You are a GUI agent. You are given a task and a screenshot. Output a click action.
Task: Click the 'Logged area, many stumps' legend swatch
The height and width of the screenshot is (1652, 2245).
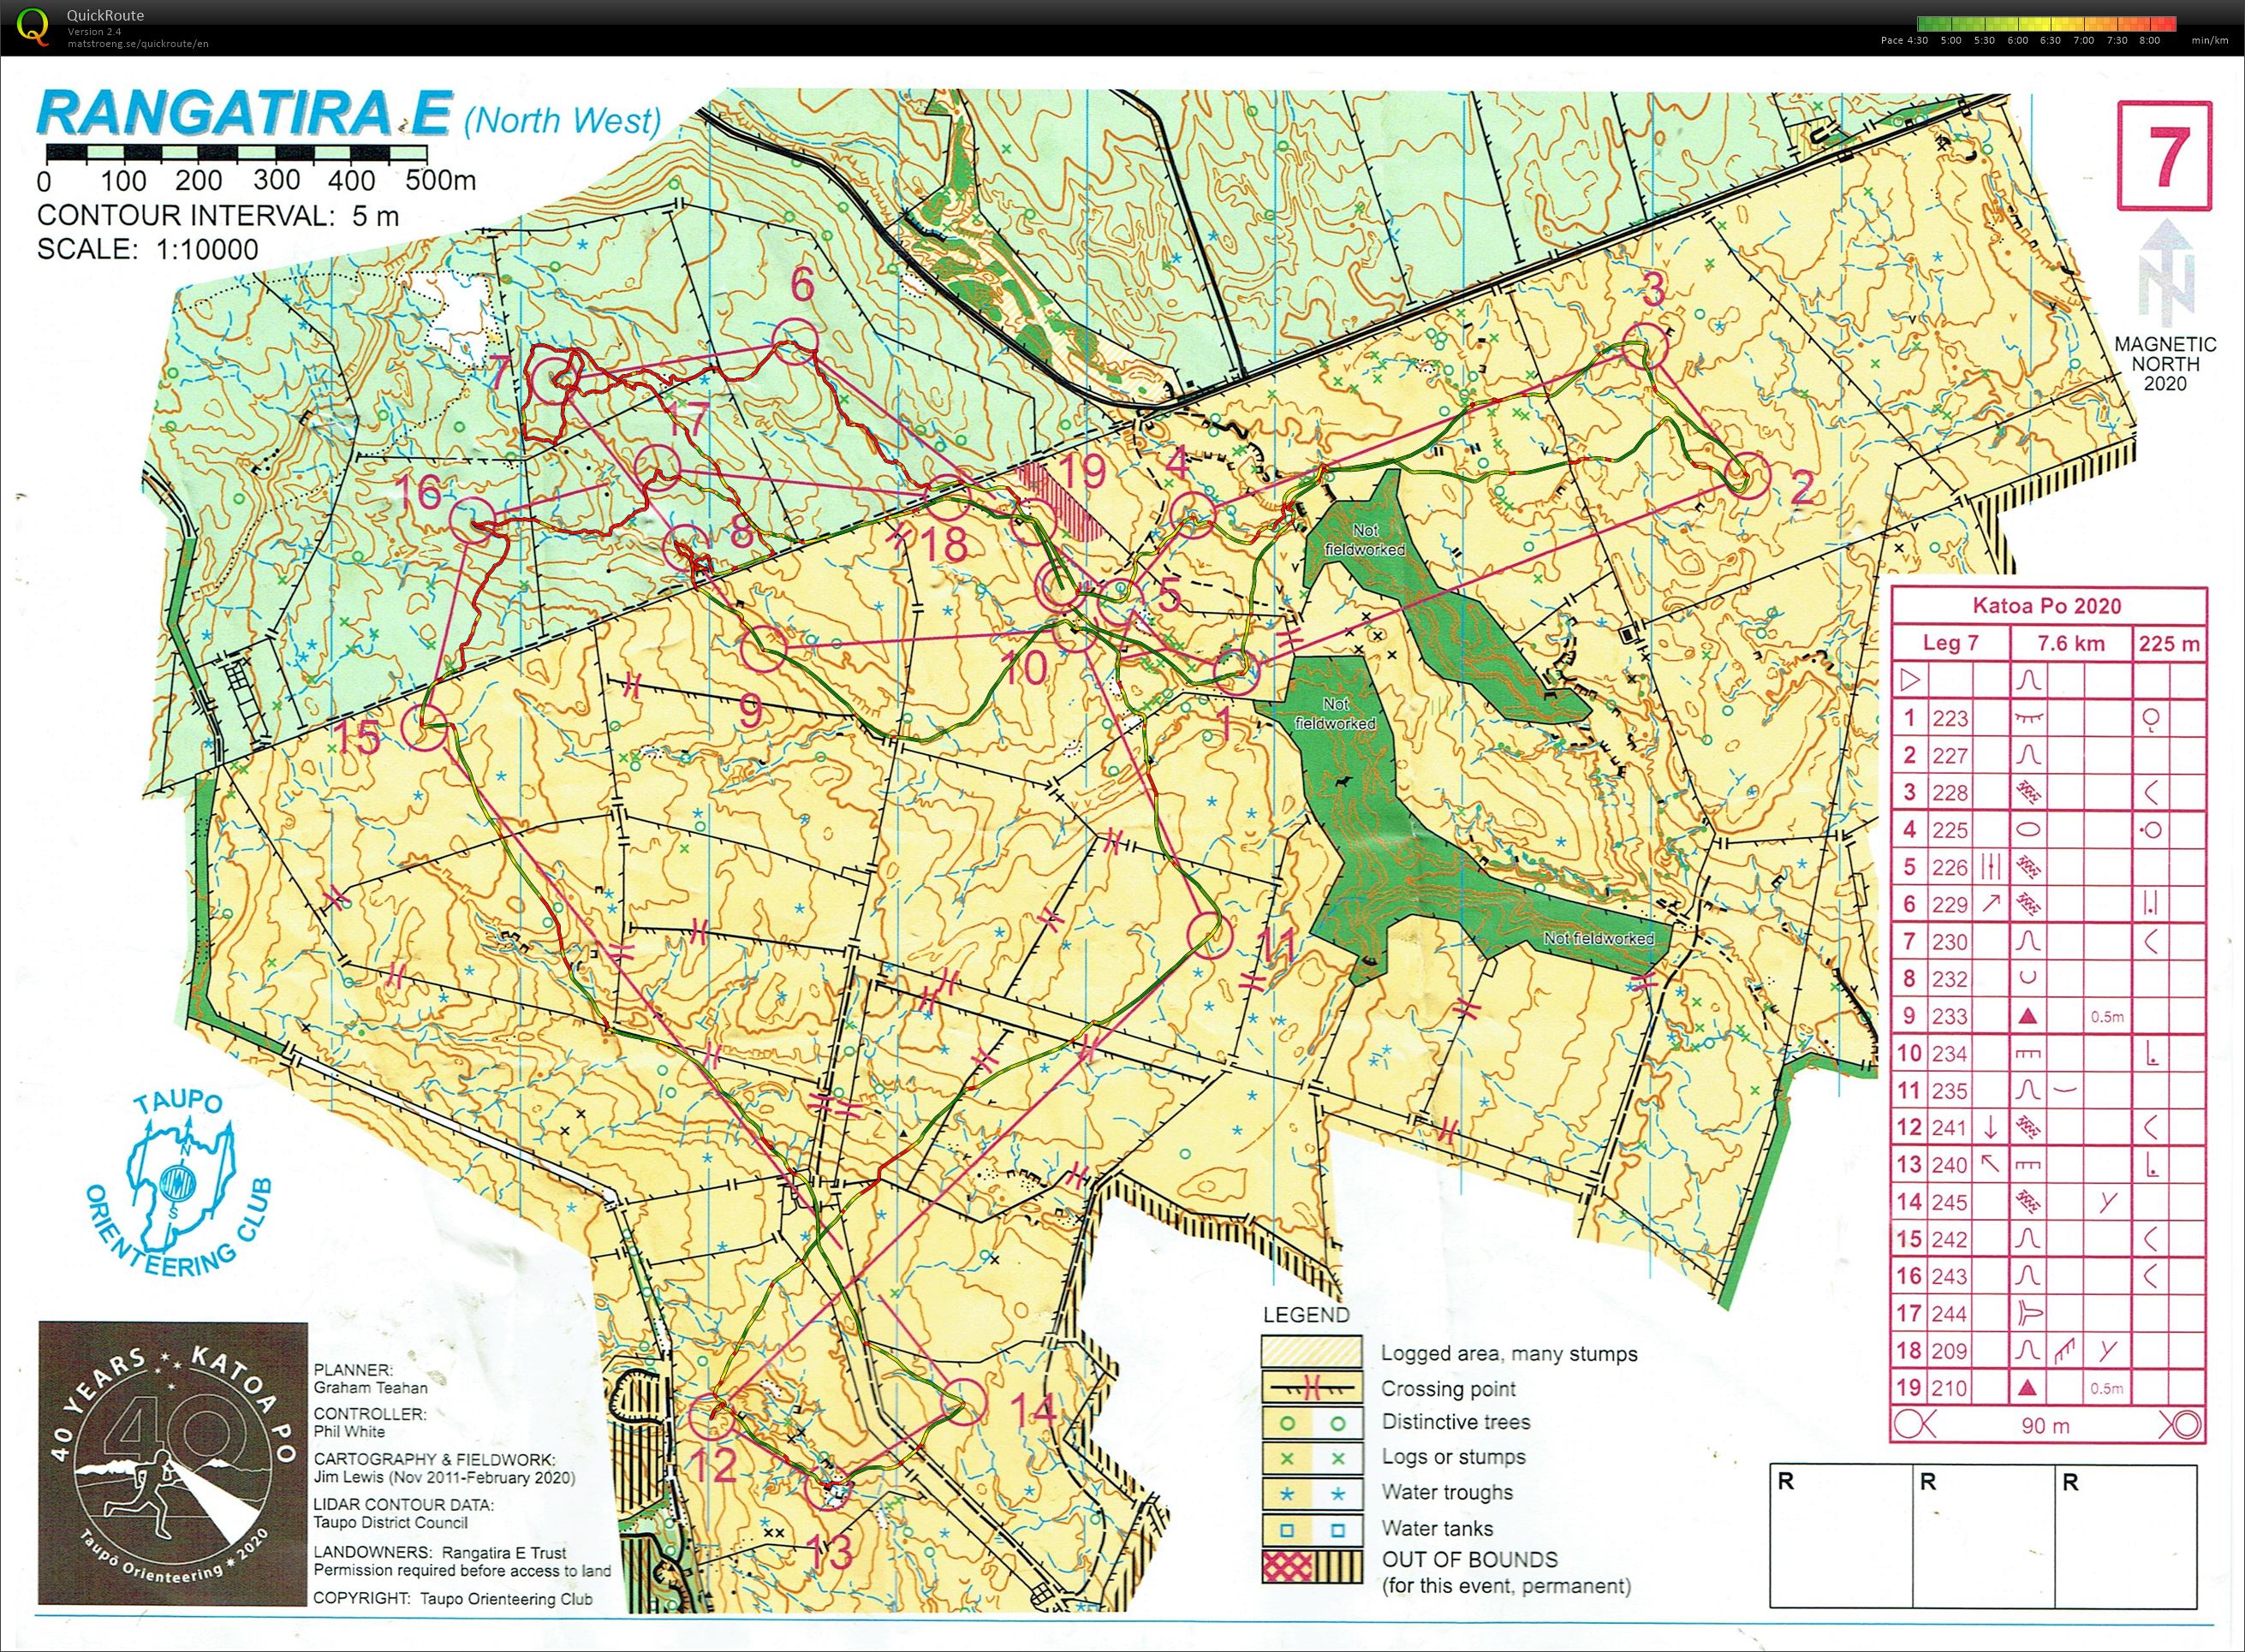click(1311, 1352)
